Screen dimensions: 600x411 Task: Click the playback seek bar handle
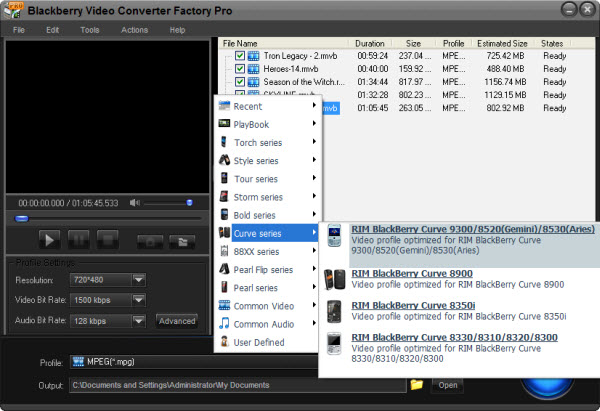[x=22, y=219]
